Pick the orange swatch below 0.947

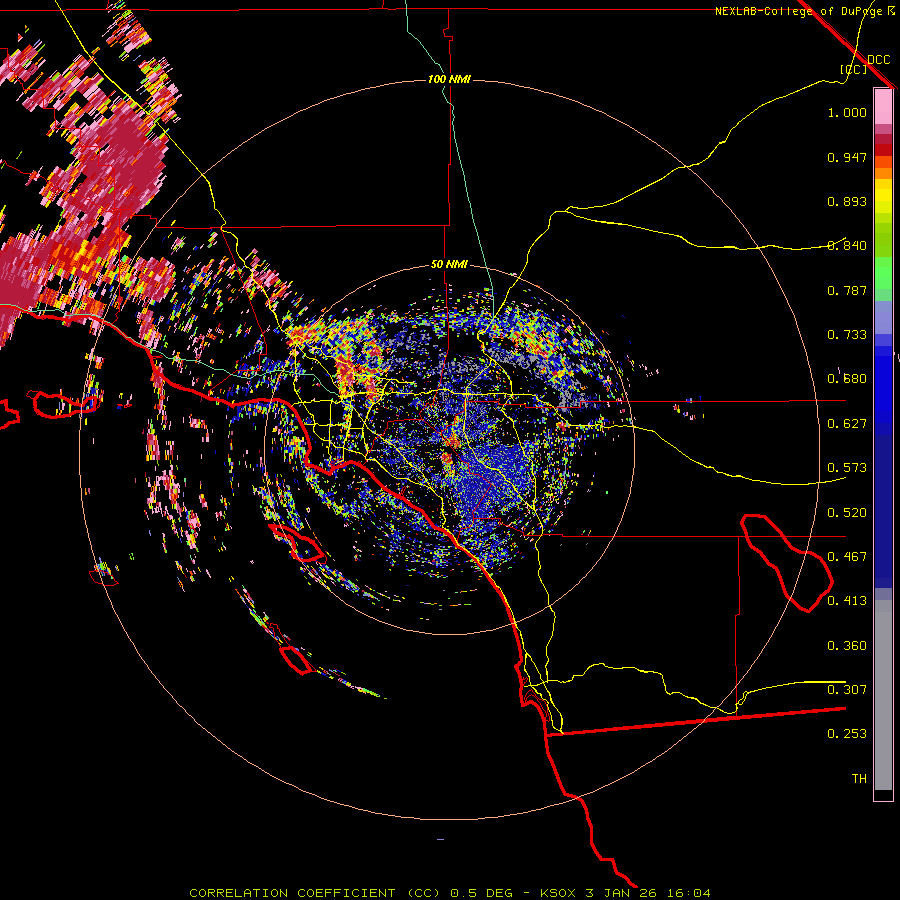(883, 173)
